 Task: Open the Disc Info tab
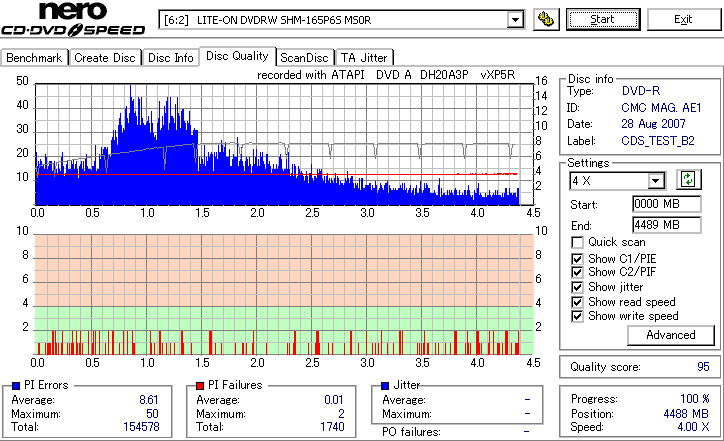click(x=170, y=58)
